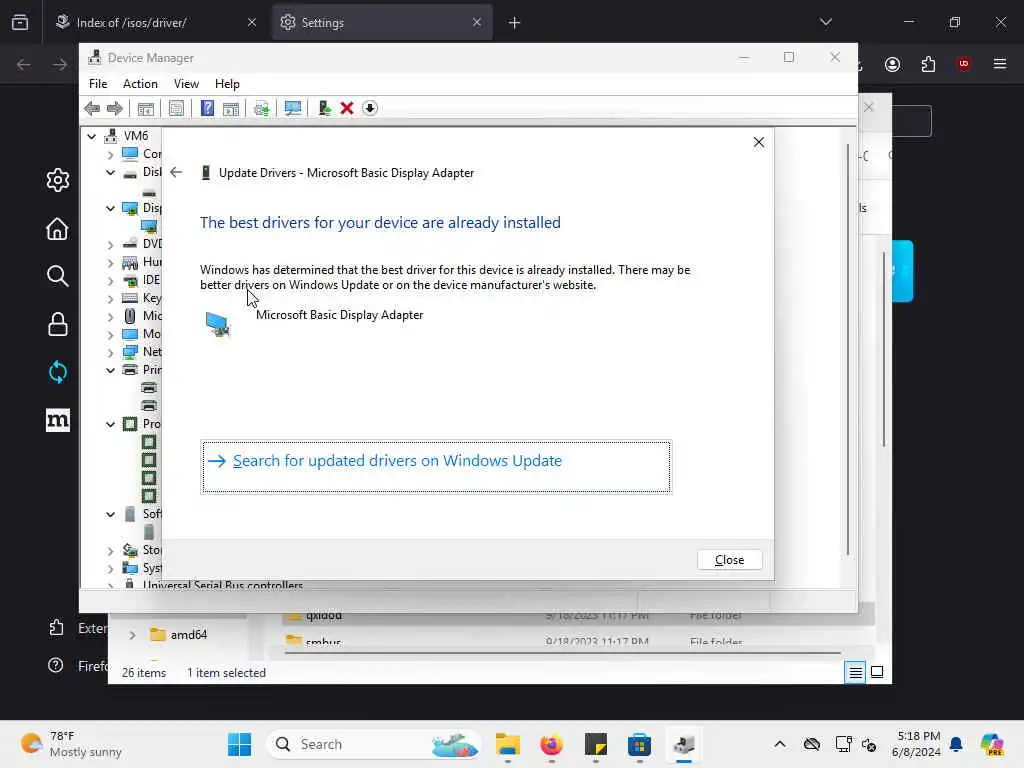The width and height of the screenshot is (1024, 768).
Task: Click Disable device down-arrow circle icon
Action: tap(370, 108)
